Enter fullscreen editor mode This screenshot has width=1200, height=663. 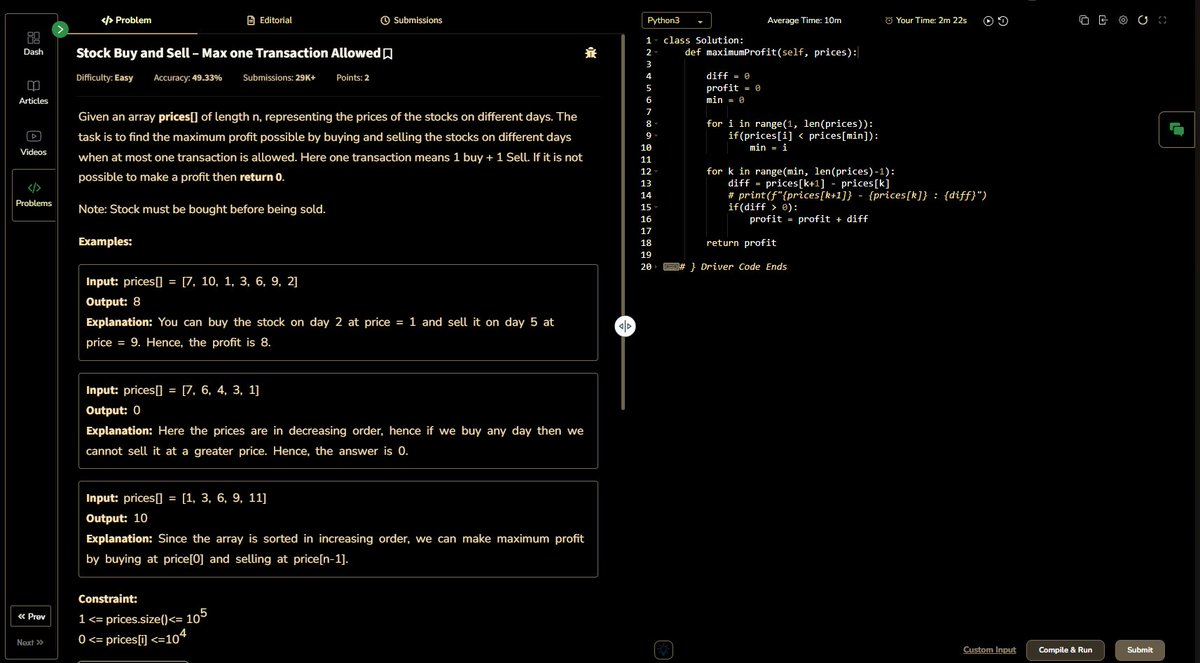pyautogui.click(x=1162, y=20)
